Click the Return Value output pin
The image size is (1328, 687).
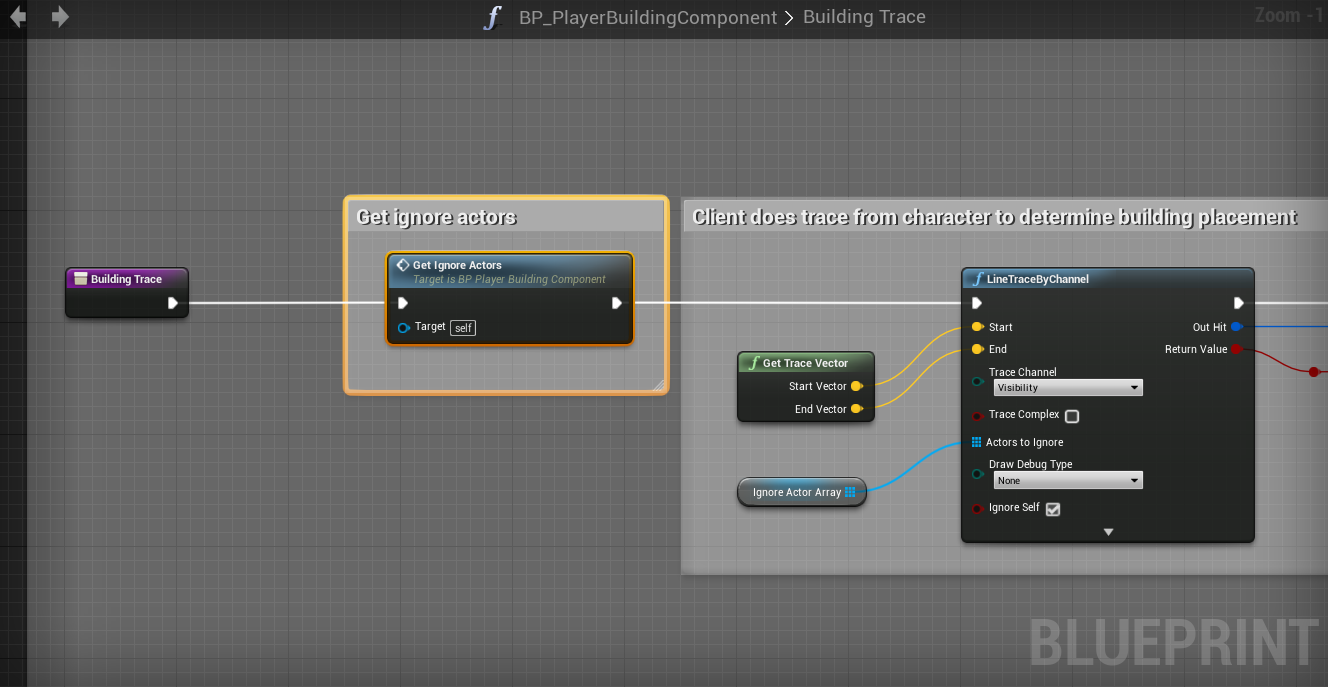pos(1236,349)
